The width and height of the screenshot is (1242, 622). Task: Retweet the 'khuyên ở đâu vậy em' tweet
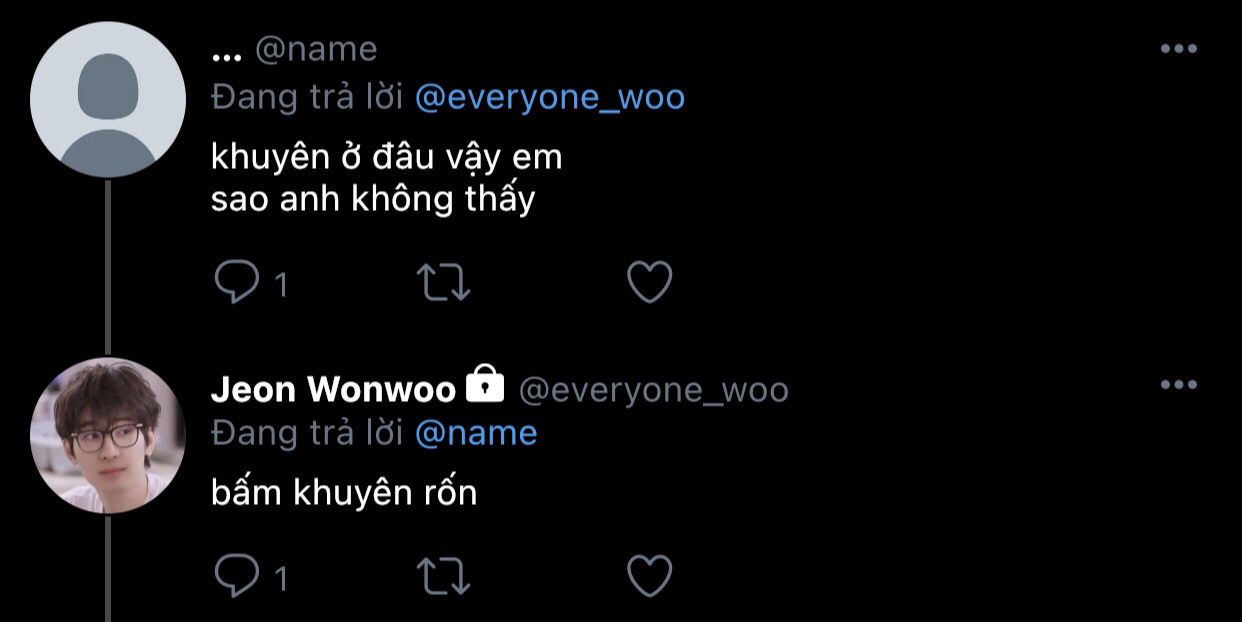pos(443,284)
